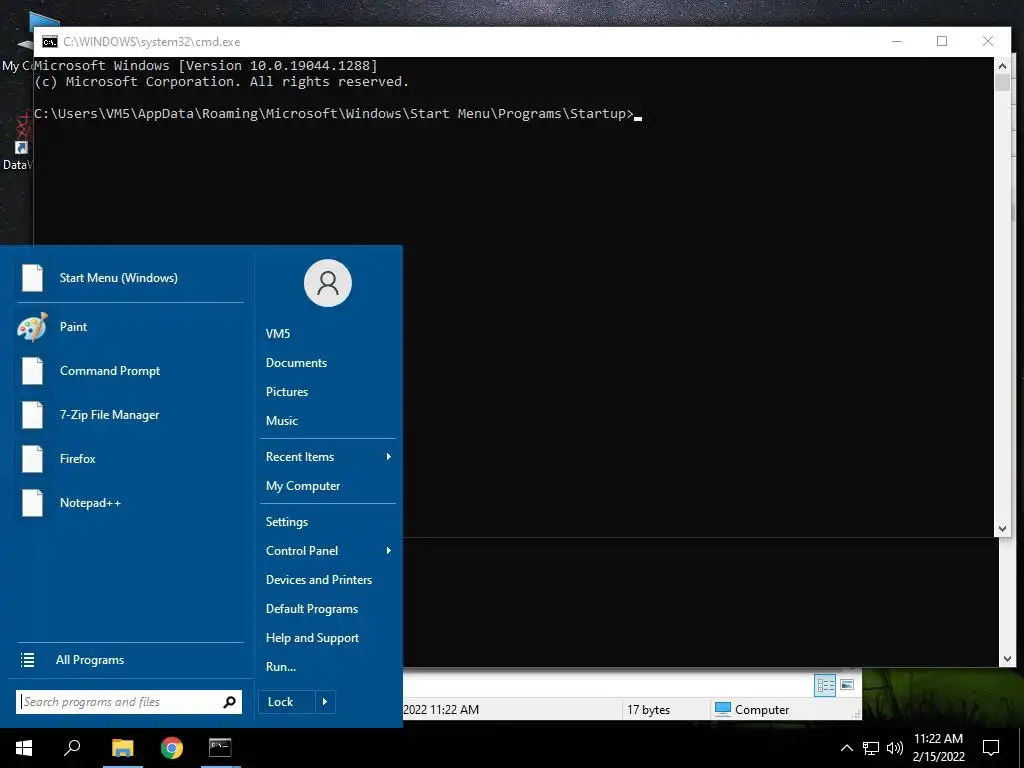Click the 17 bytes status text

648,710
